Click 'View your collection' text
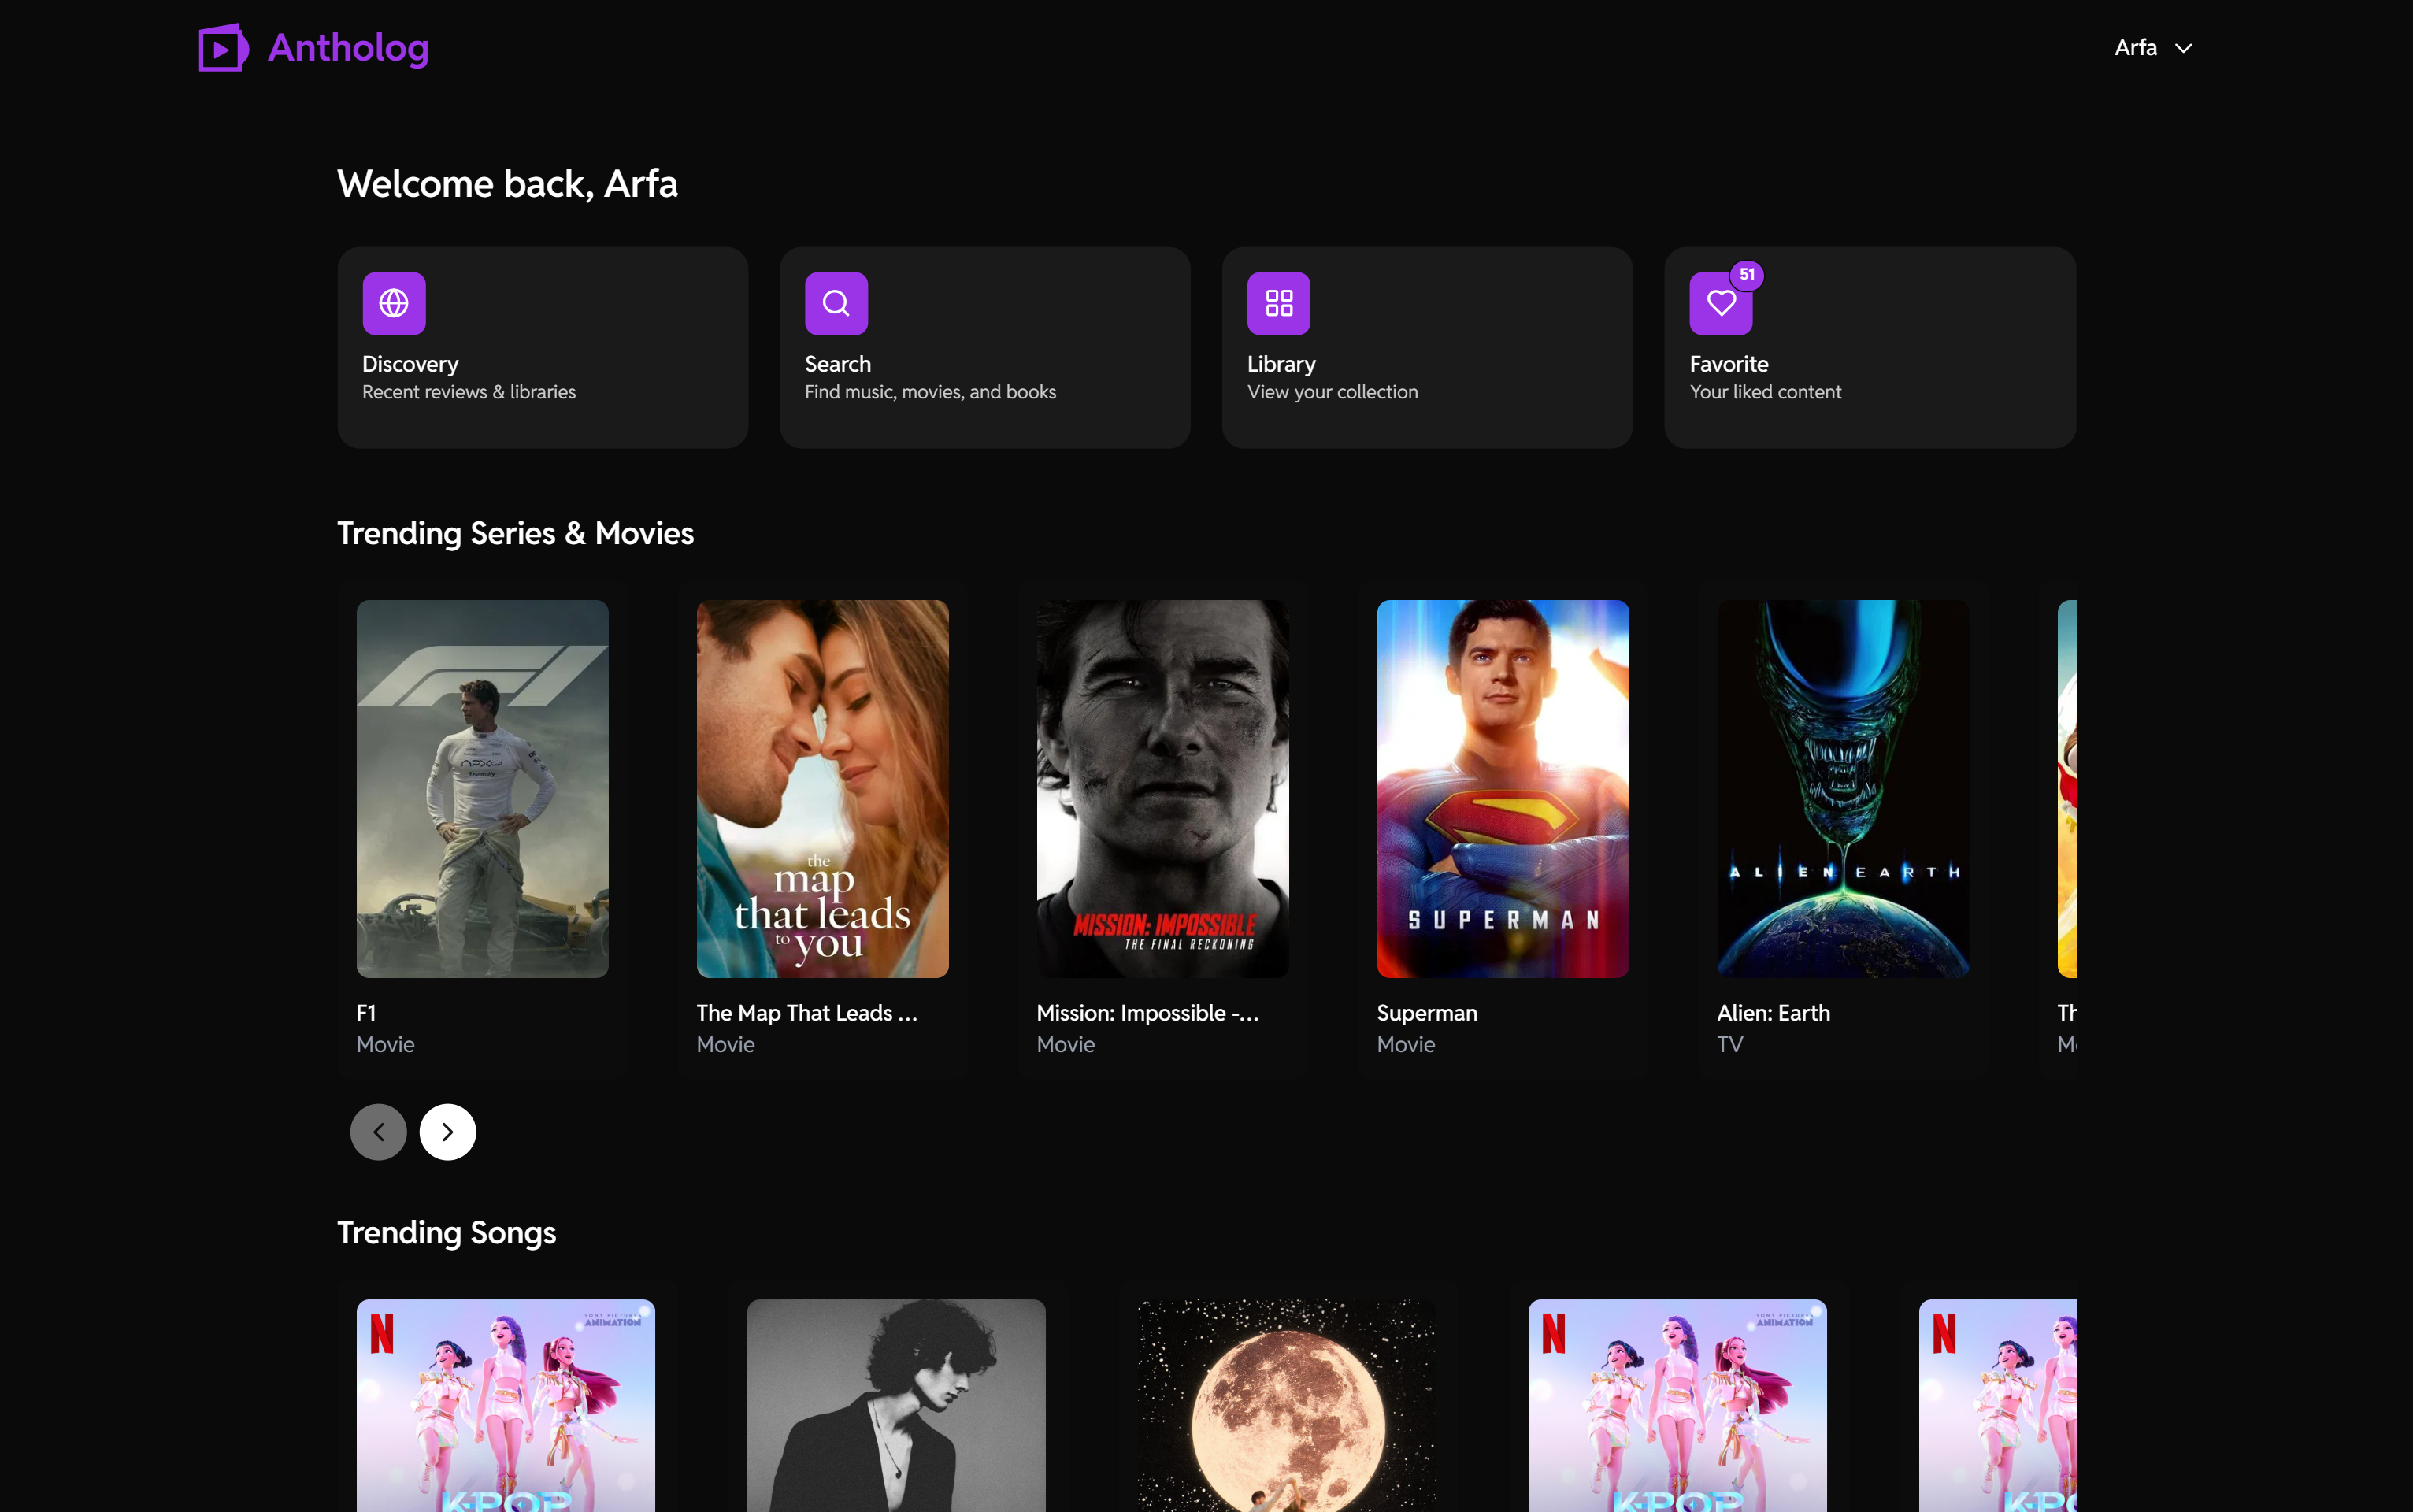This screenshot has height=1512, width=2413. (1332, 392)
